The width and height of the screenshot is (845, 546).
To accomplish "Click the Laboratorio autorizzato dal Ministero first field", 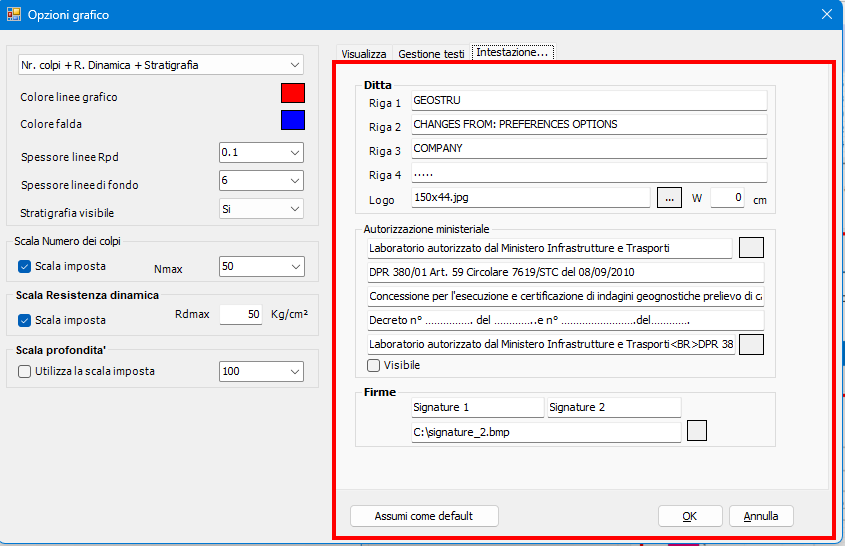I will (550, 248).
